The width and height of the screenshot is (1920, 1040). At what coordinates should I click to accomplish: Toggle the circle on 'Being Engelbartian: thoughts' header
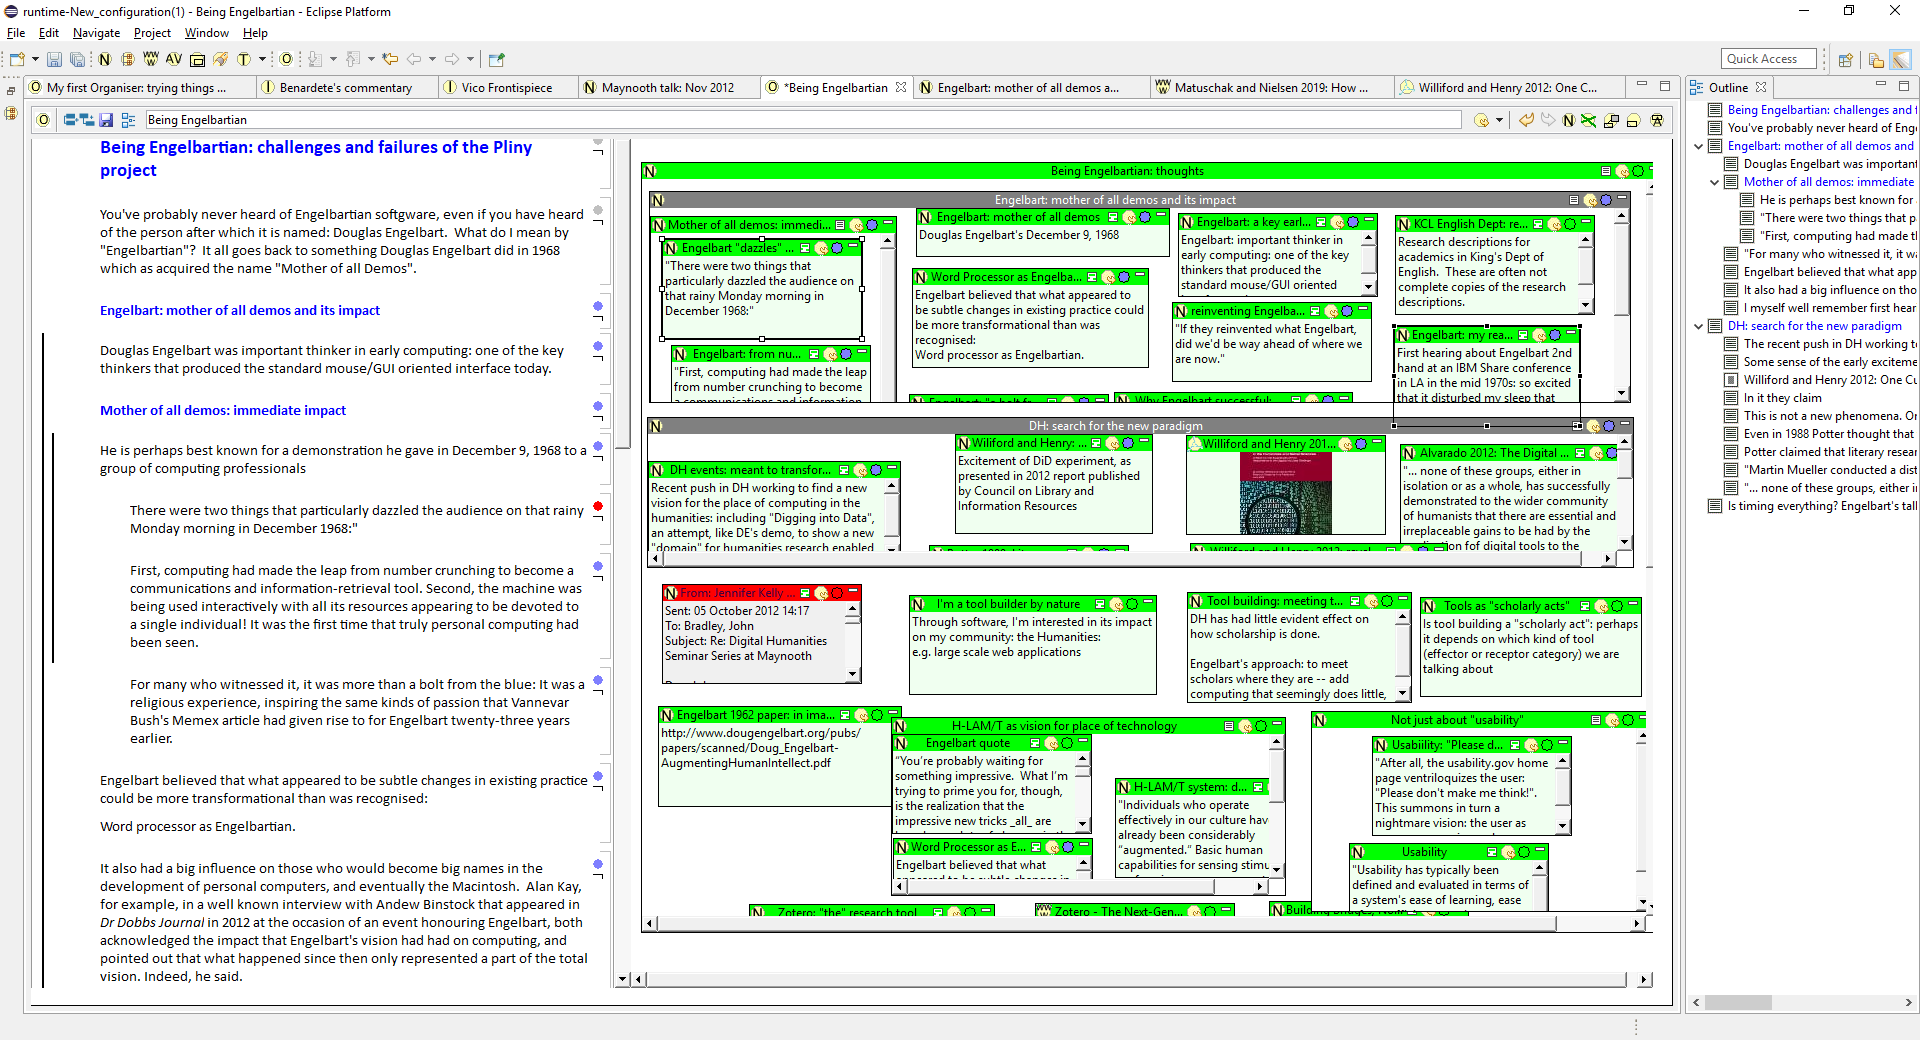pos(1638,171)
